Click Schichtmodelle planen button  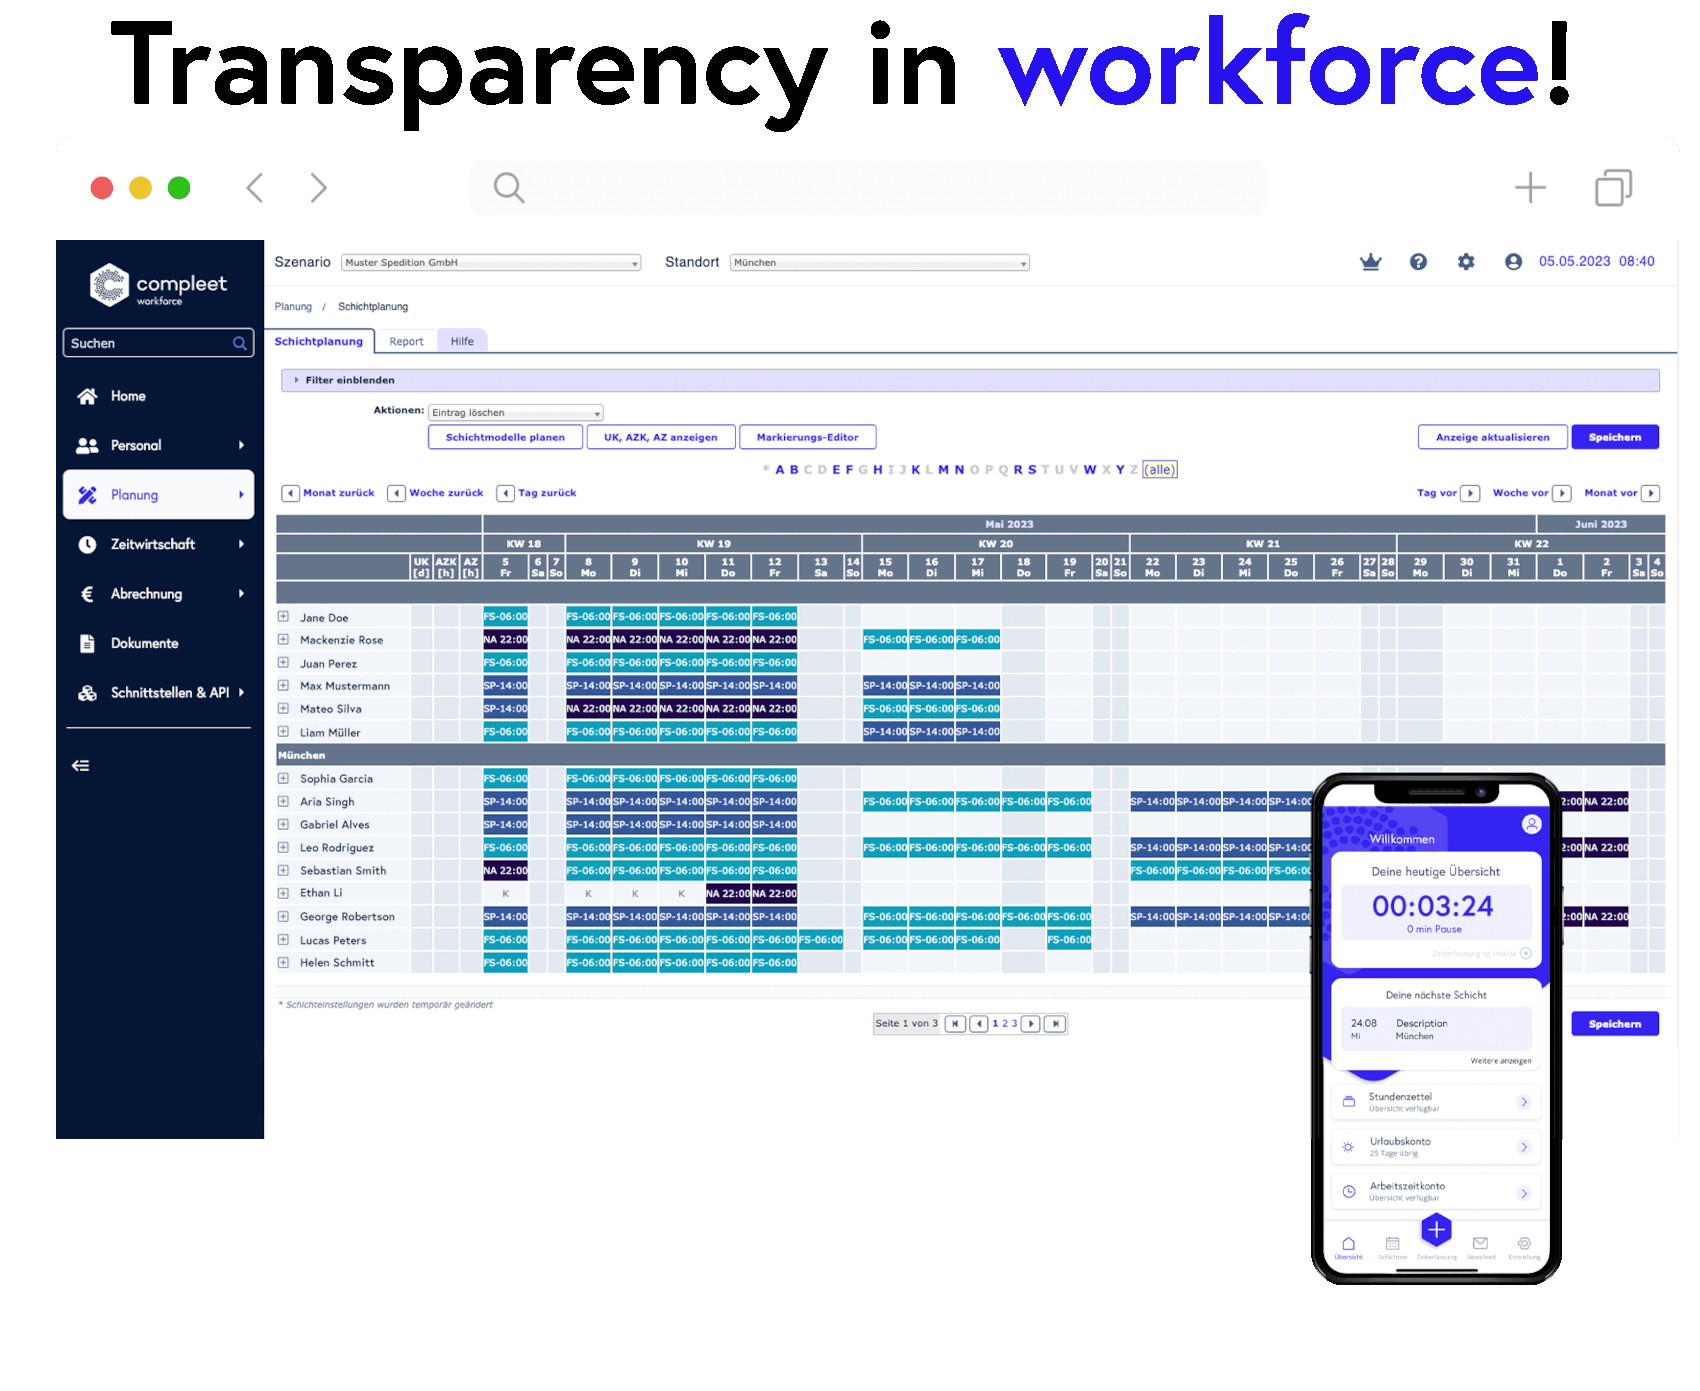(505, 437)
